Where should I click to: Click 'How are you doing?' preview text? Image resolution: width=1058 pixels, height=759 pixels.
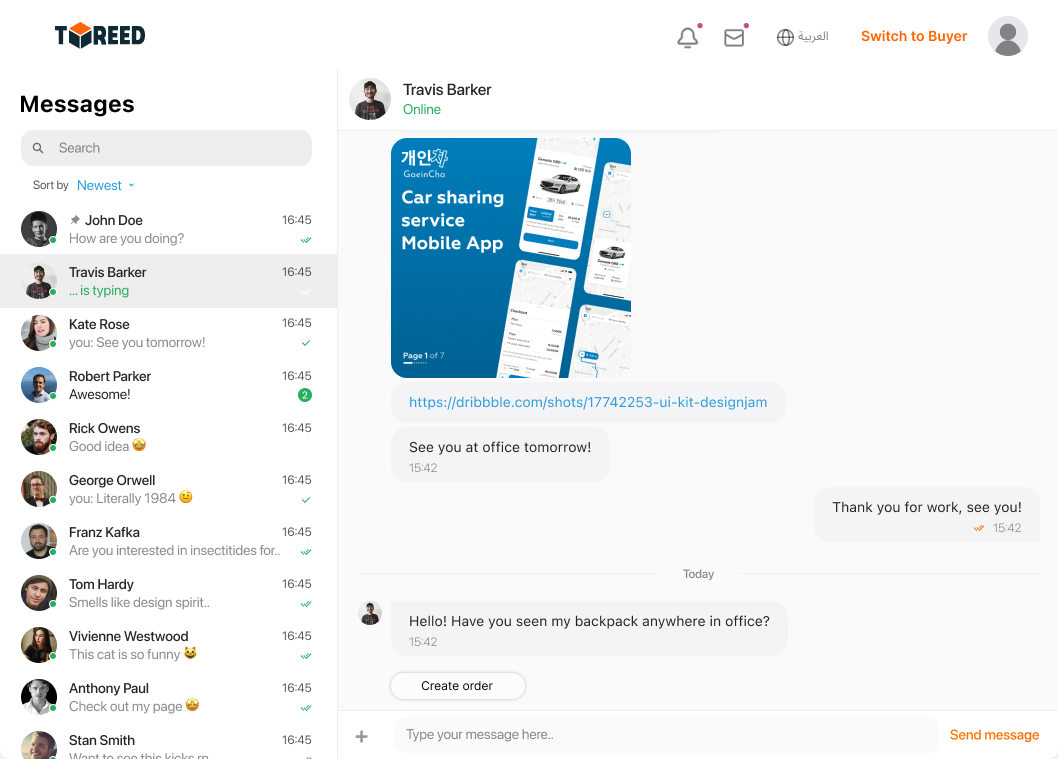(x=126, y=238)
